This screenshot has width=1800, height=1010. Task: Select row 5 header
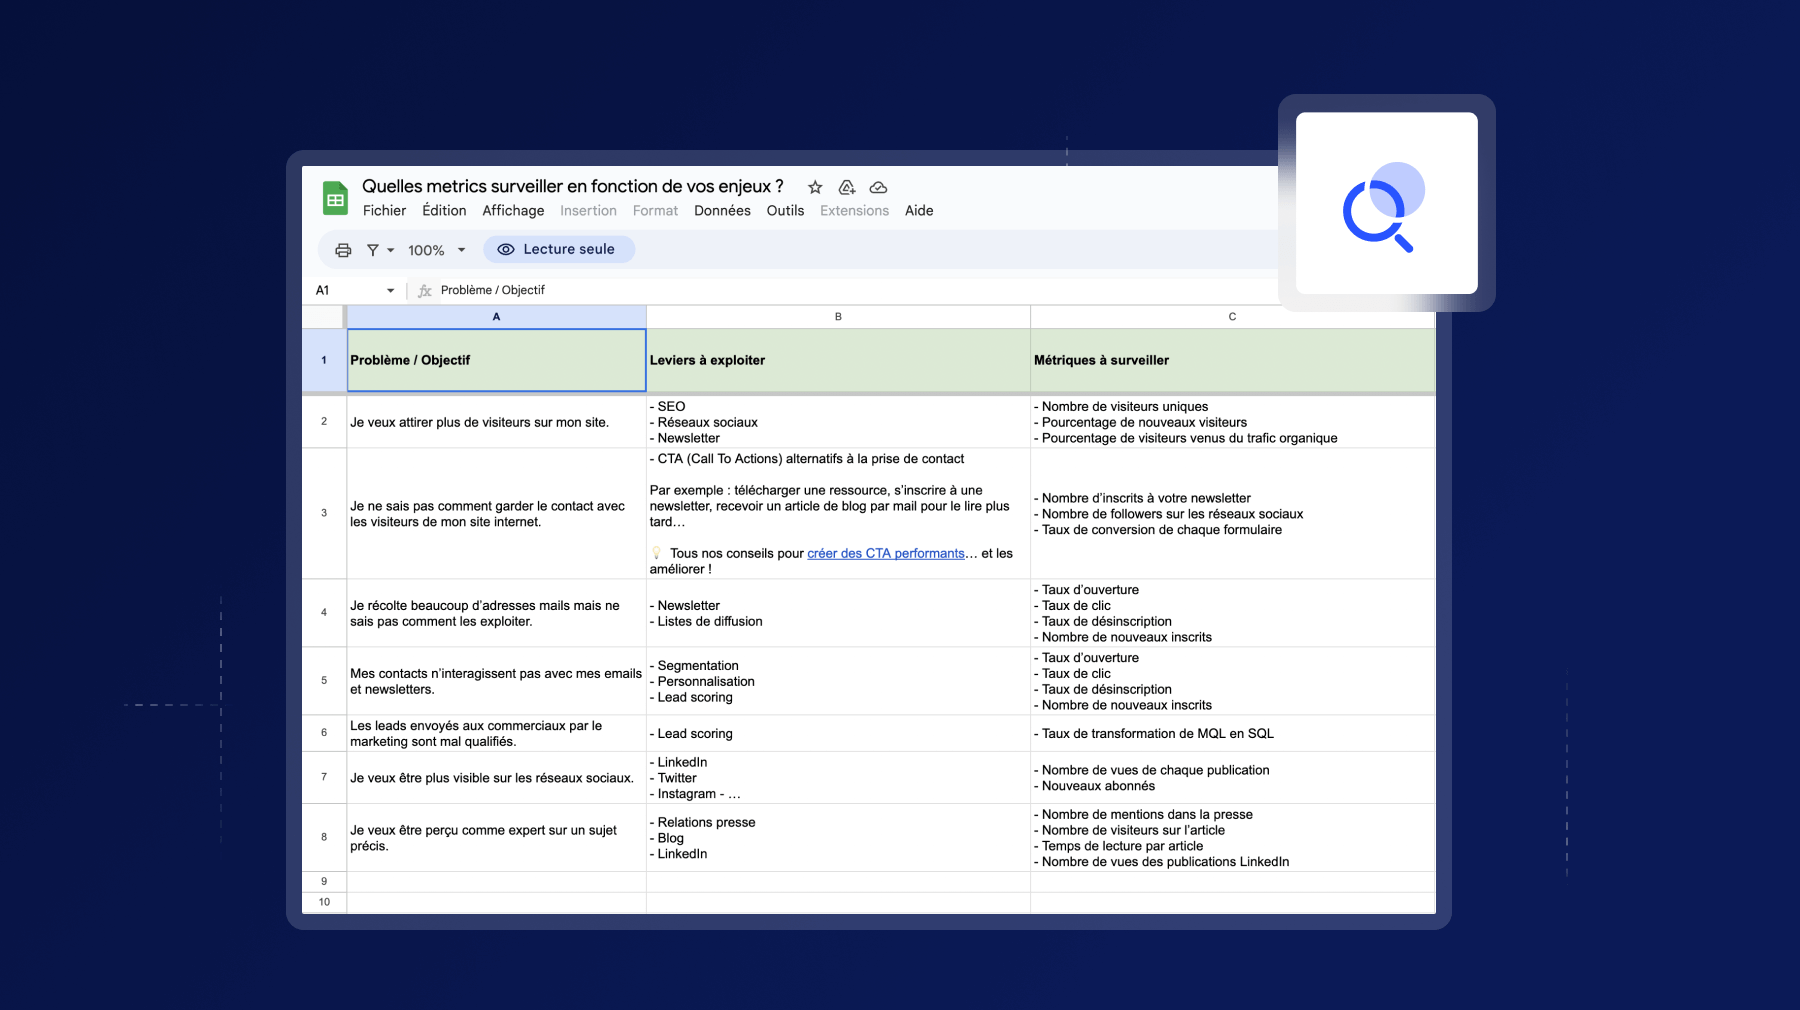click(324, 681)
